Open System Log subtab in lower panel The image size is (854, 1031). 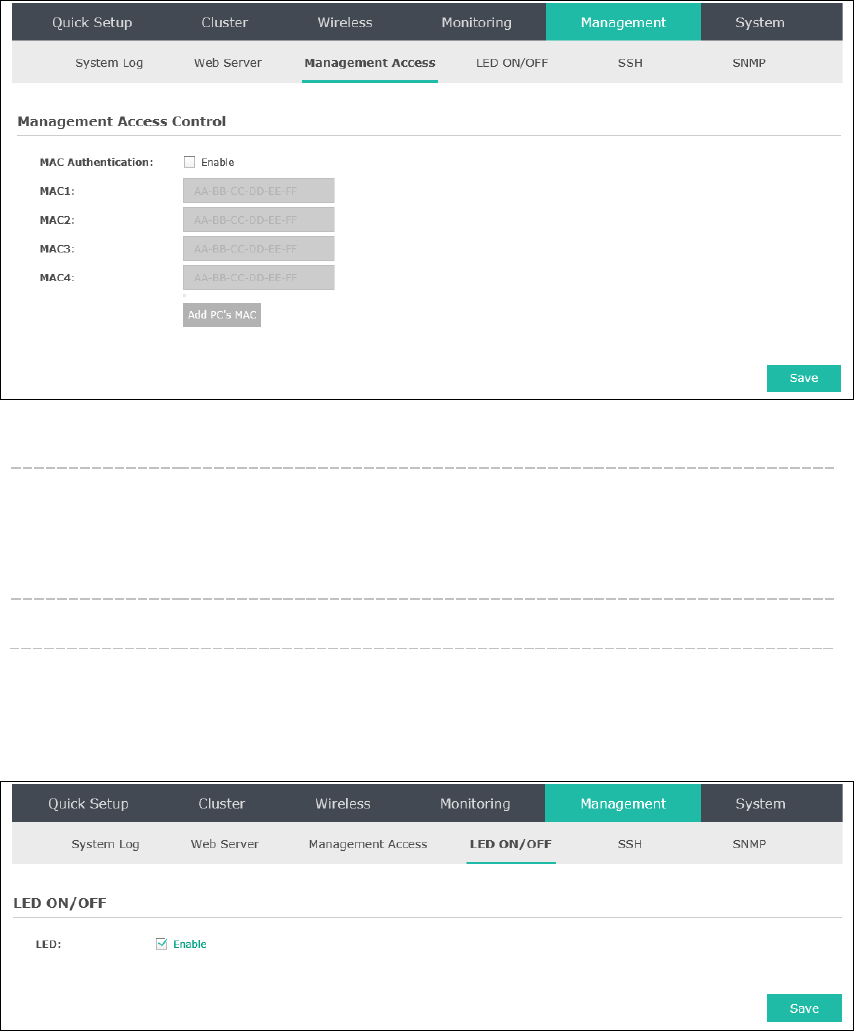click(x=105, y=844)
